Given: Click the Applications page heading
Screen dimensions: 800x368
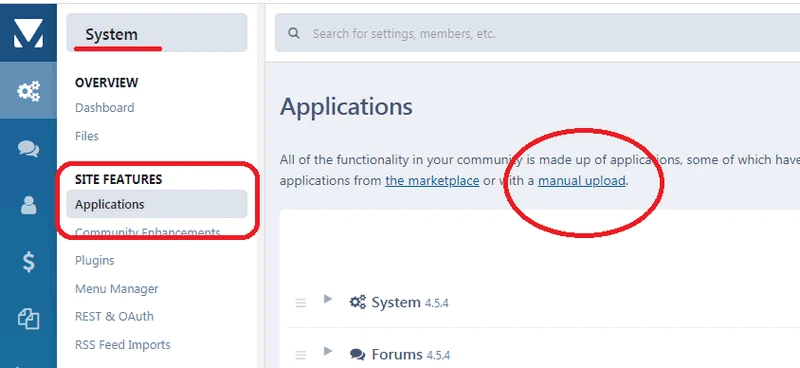Looking at the screenshot, I should point(346,107).
